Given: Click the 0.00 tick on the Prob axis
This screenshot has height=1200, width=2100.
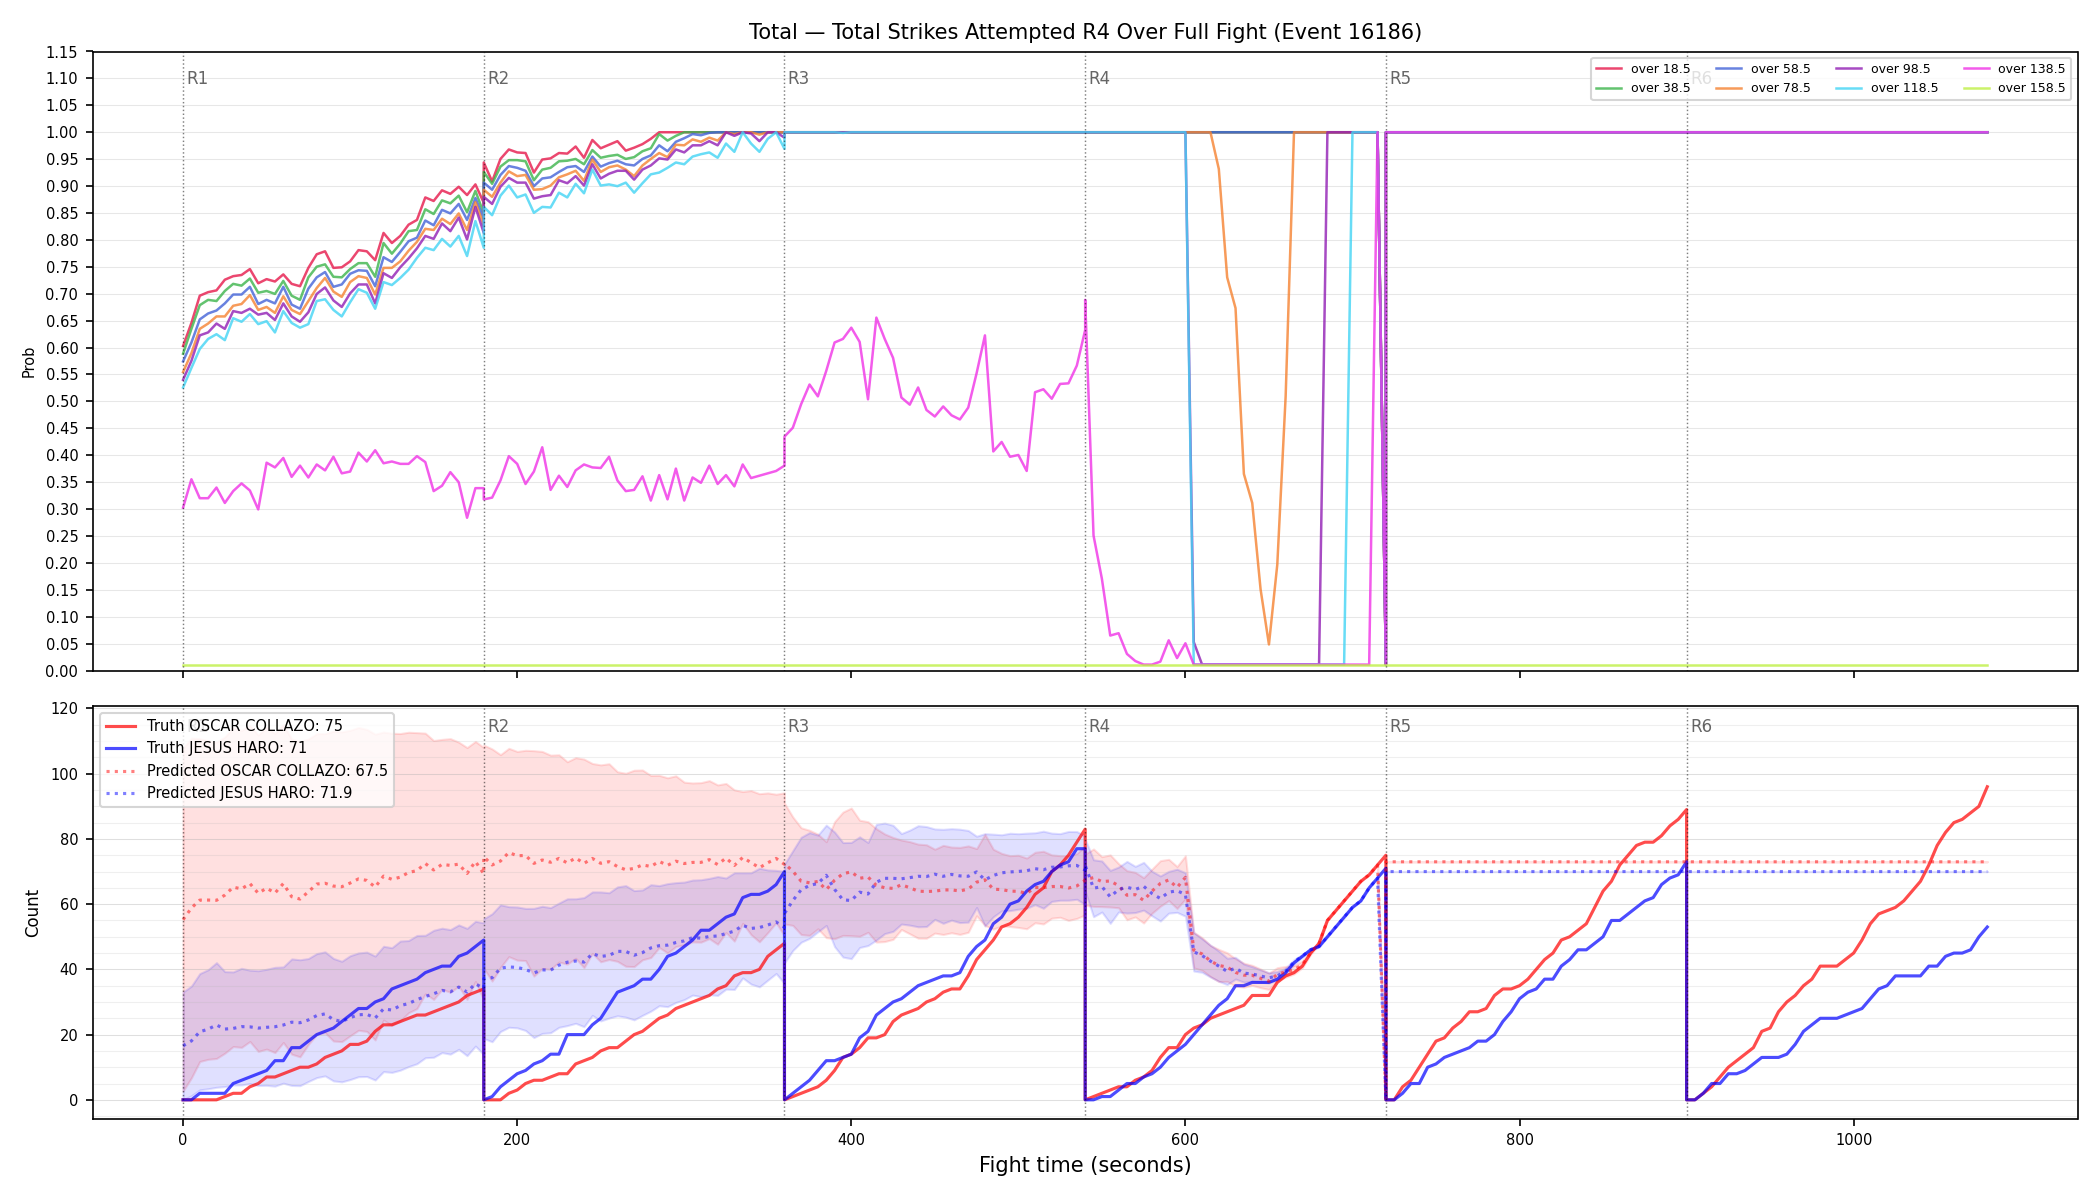Looking at the screenshot, I should coord(62,671).
